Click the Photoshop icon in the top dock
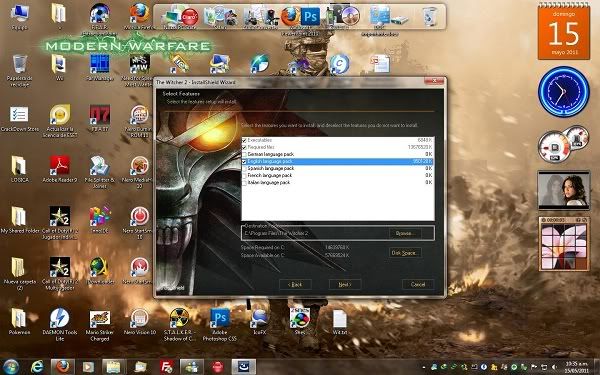Screen dimensions: 600x375 (310, 17)
